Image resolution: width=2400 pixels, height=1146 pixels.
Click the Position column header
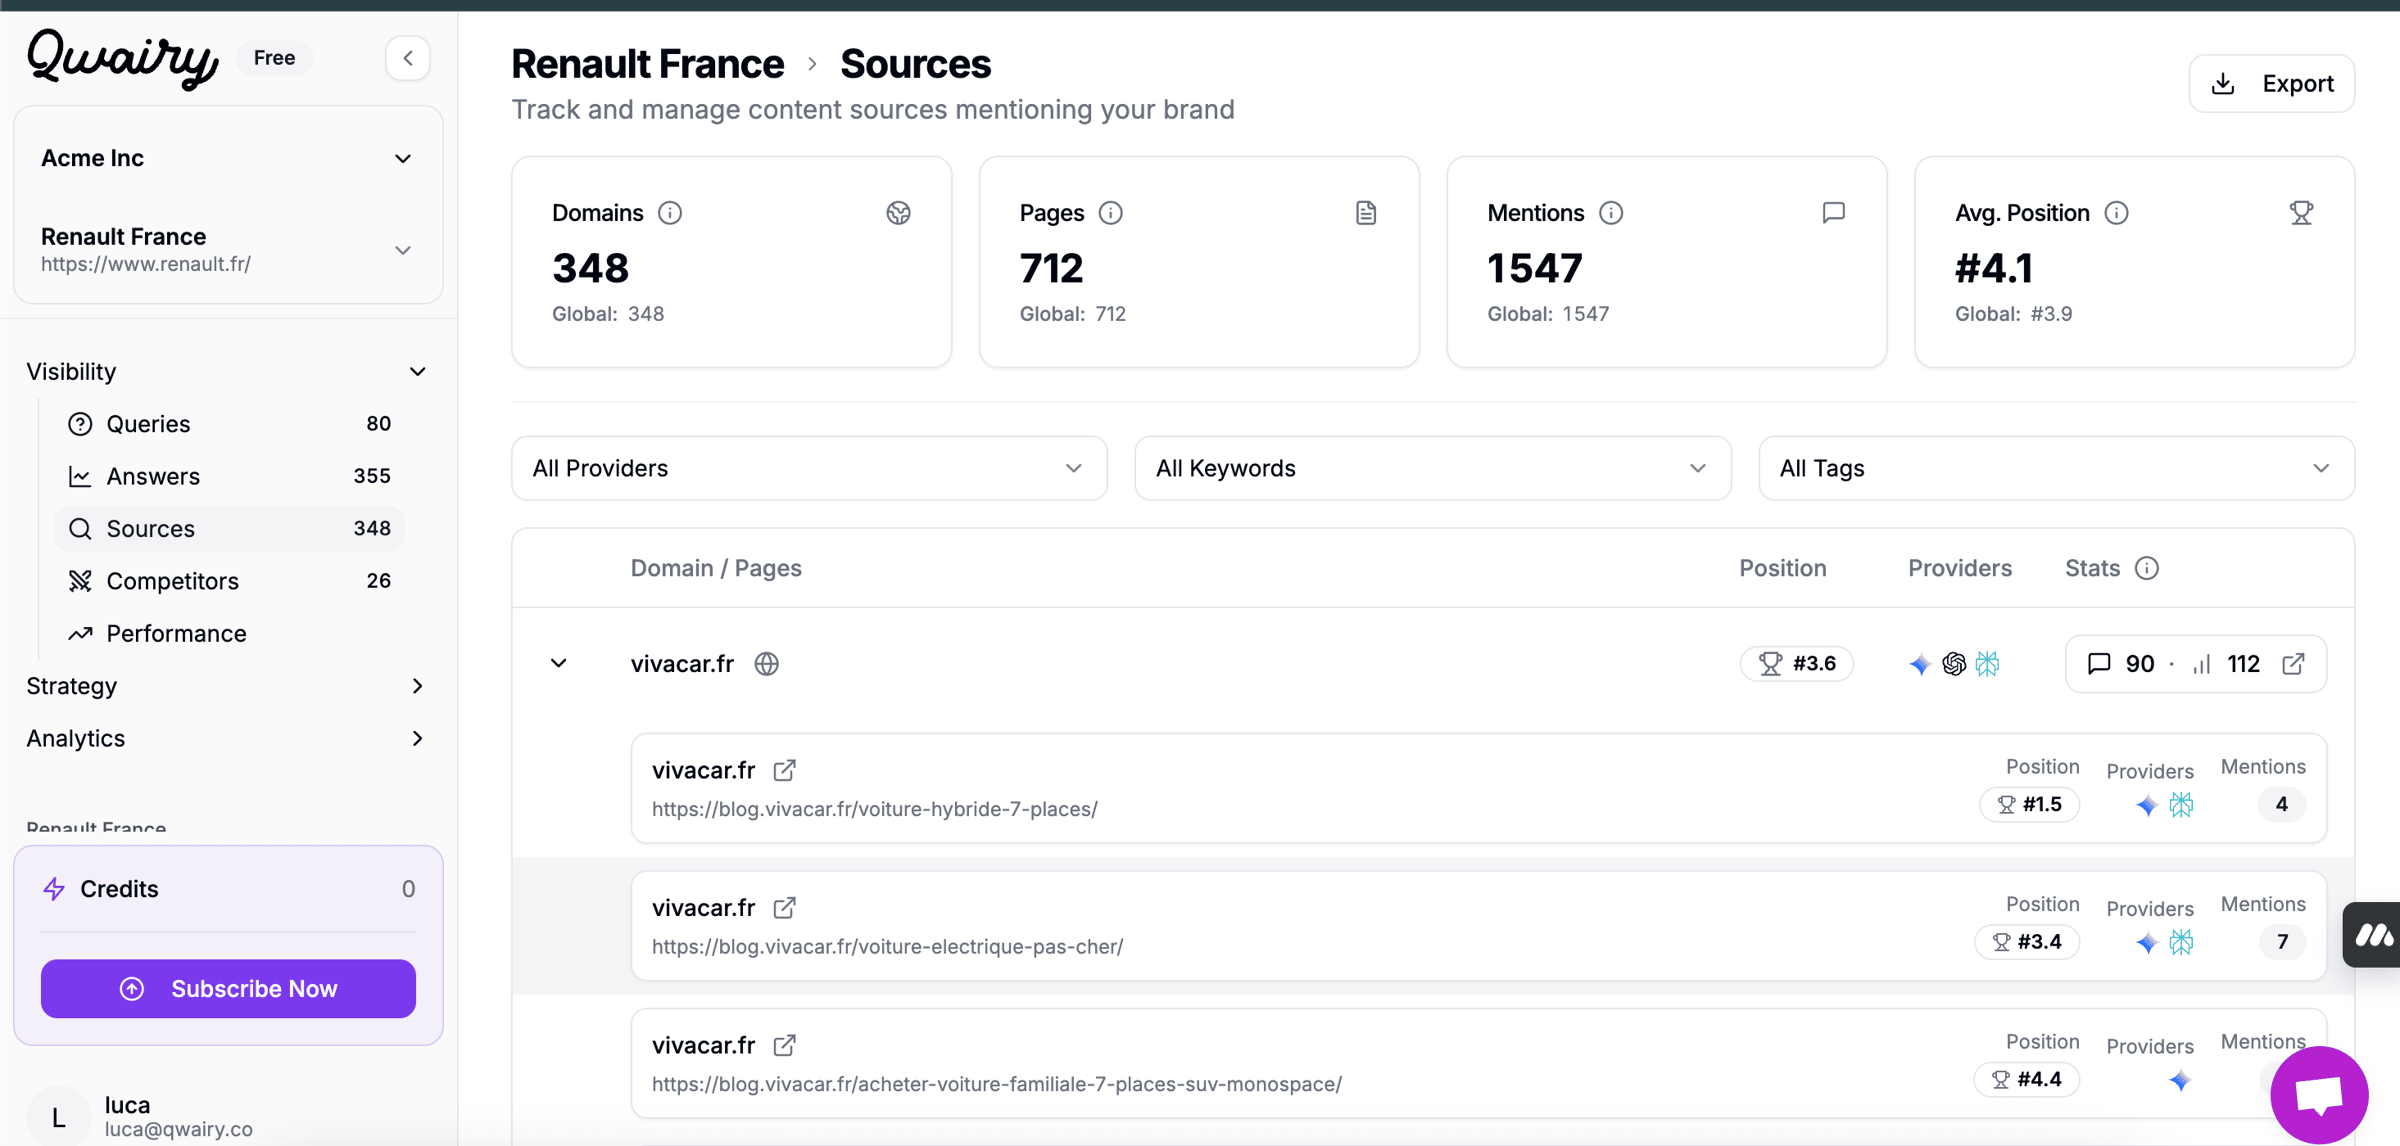[x=1783, y=568]
